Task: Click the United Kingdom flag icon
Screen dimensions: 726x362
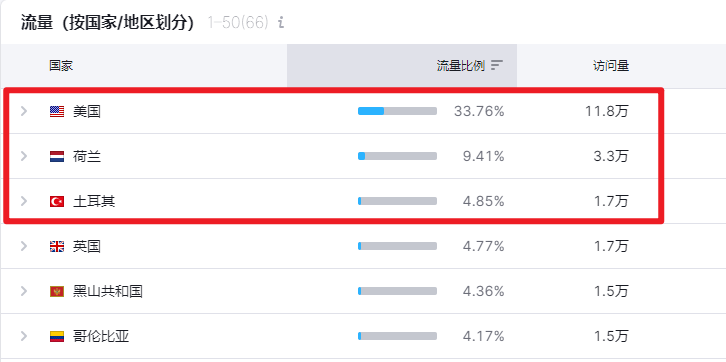Action: 57,246
